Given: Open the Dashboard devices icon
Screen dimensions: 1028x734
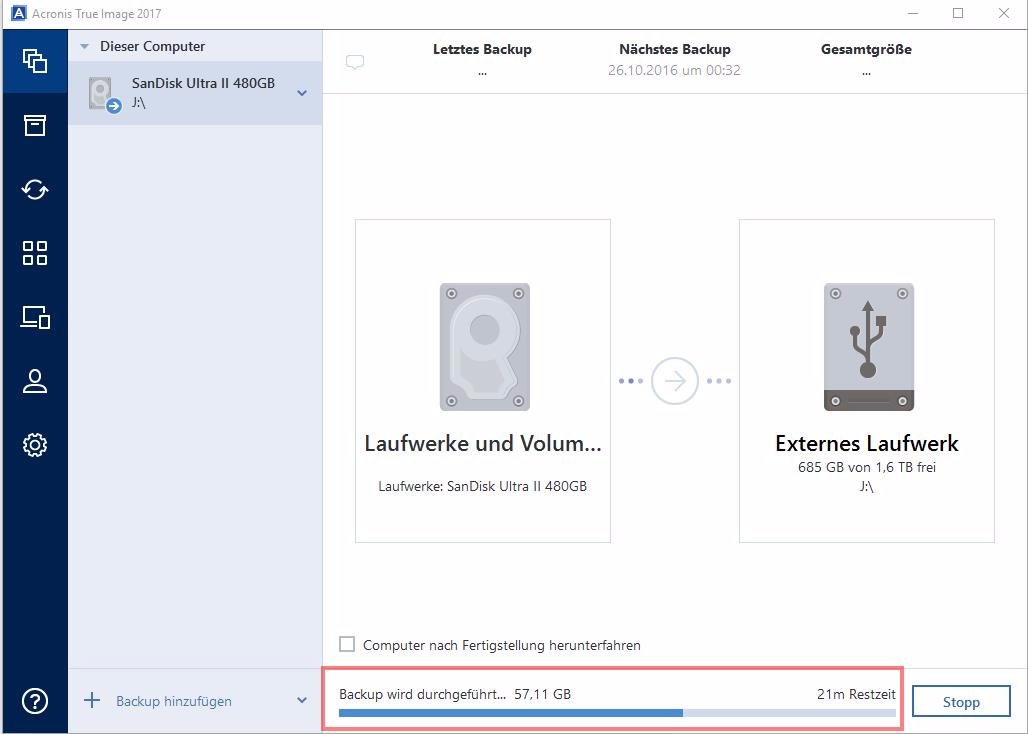Looking at the screenshot, I should pyautogui.click(x=35, y=317).
